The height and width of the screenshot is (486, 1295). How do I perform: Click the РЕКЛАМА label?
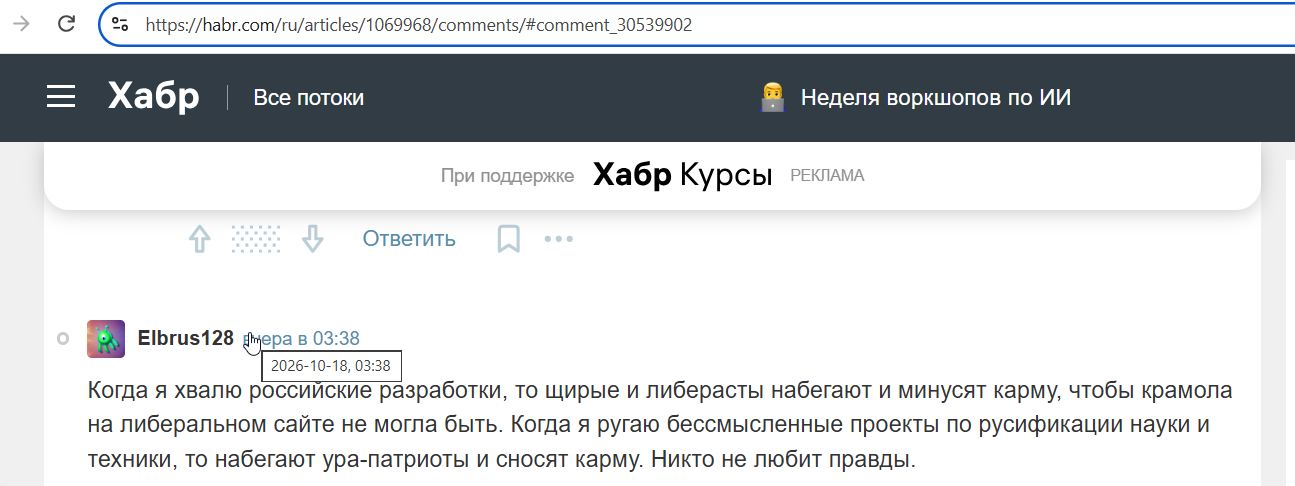click(x=827, y=176)
